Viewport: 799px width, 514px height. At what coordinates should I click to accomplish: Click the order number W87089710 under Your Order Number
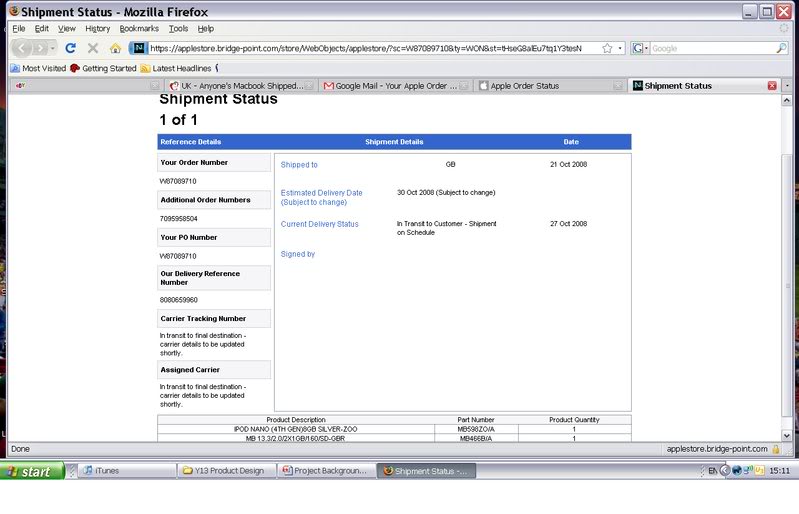(x=178, y=181)
